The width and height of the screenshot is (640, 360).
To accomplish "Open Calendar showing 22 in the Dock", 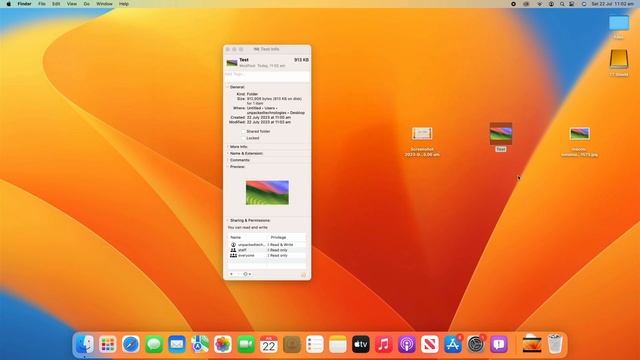I will tap(269, 344).
